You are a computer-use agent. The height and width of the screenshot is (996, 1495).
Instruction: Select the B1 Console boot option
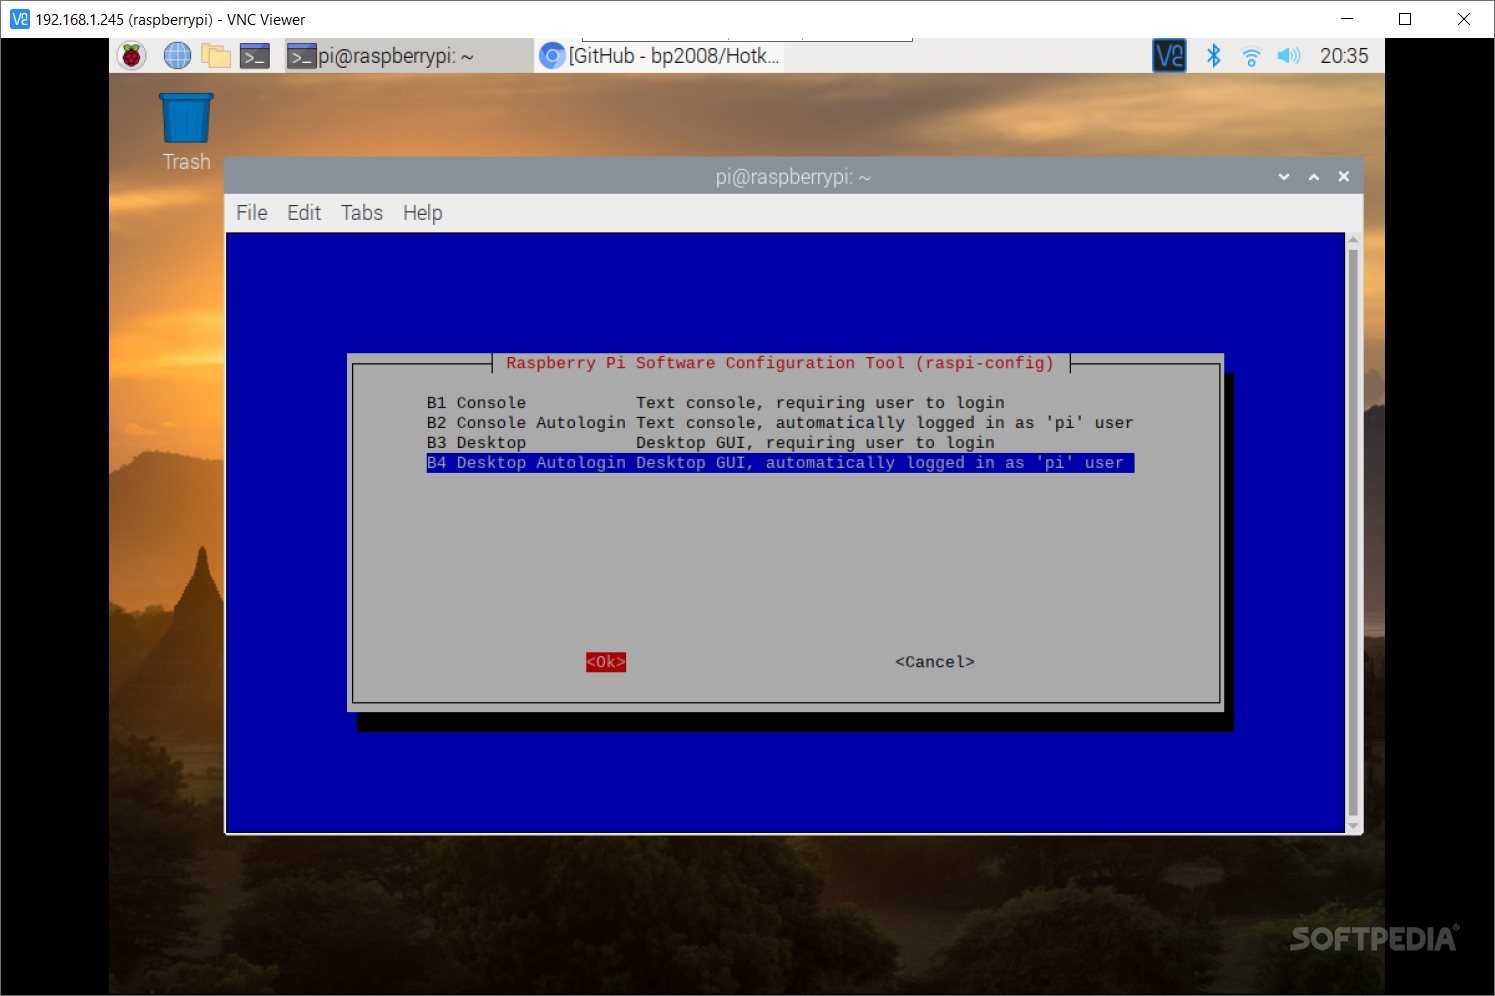[x=780, y=403]
